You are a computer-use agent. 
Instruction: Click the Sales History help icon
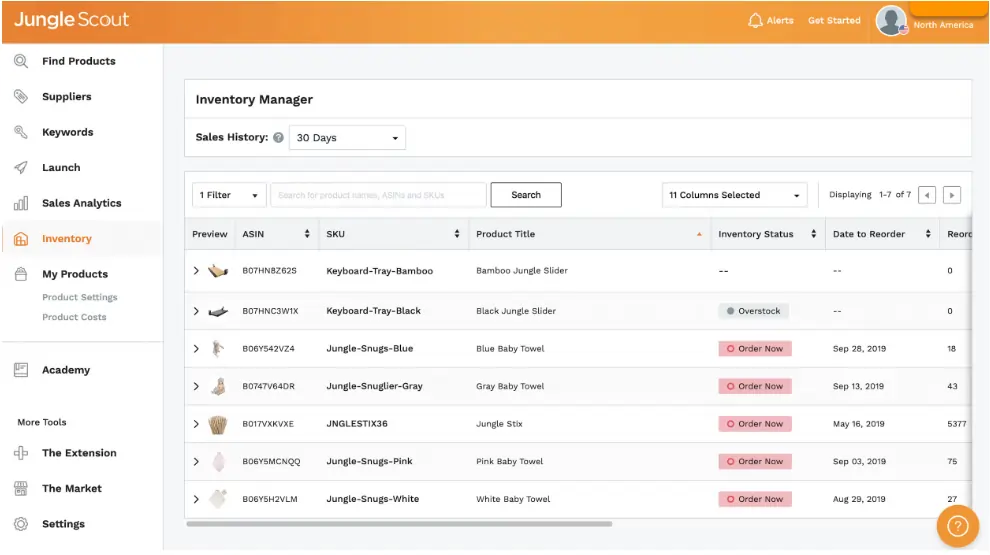[x=278, y=138]
